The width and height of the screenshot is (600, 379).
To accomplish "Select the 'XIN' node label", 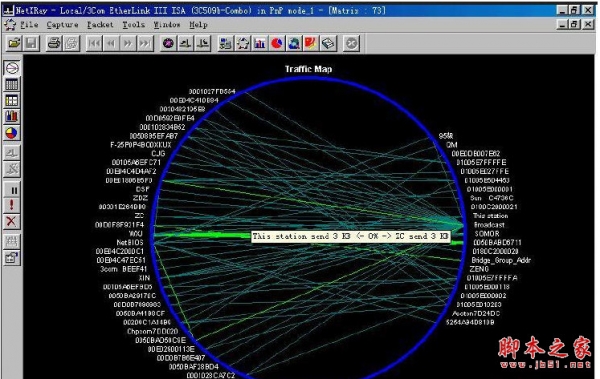I will (144, 278).
